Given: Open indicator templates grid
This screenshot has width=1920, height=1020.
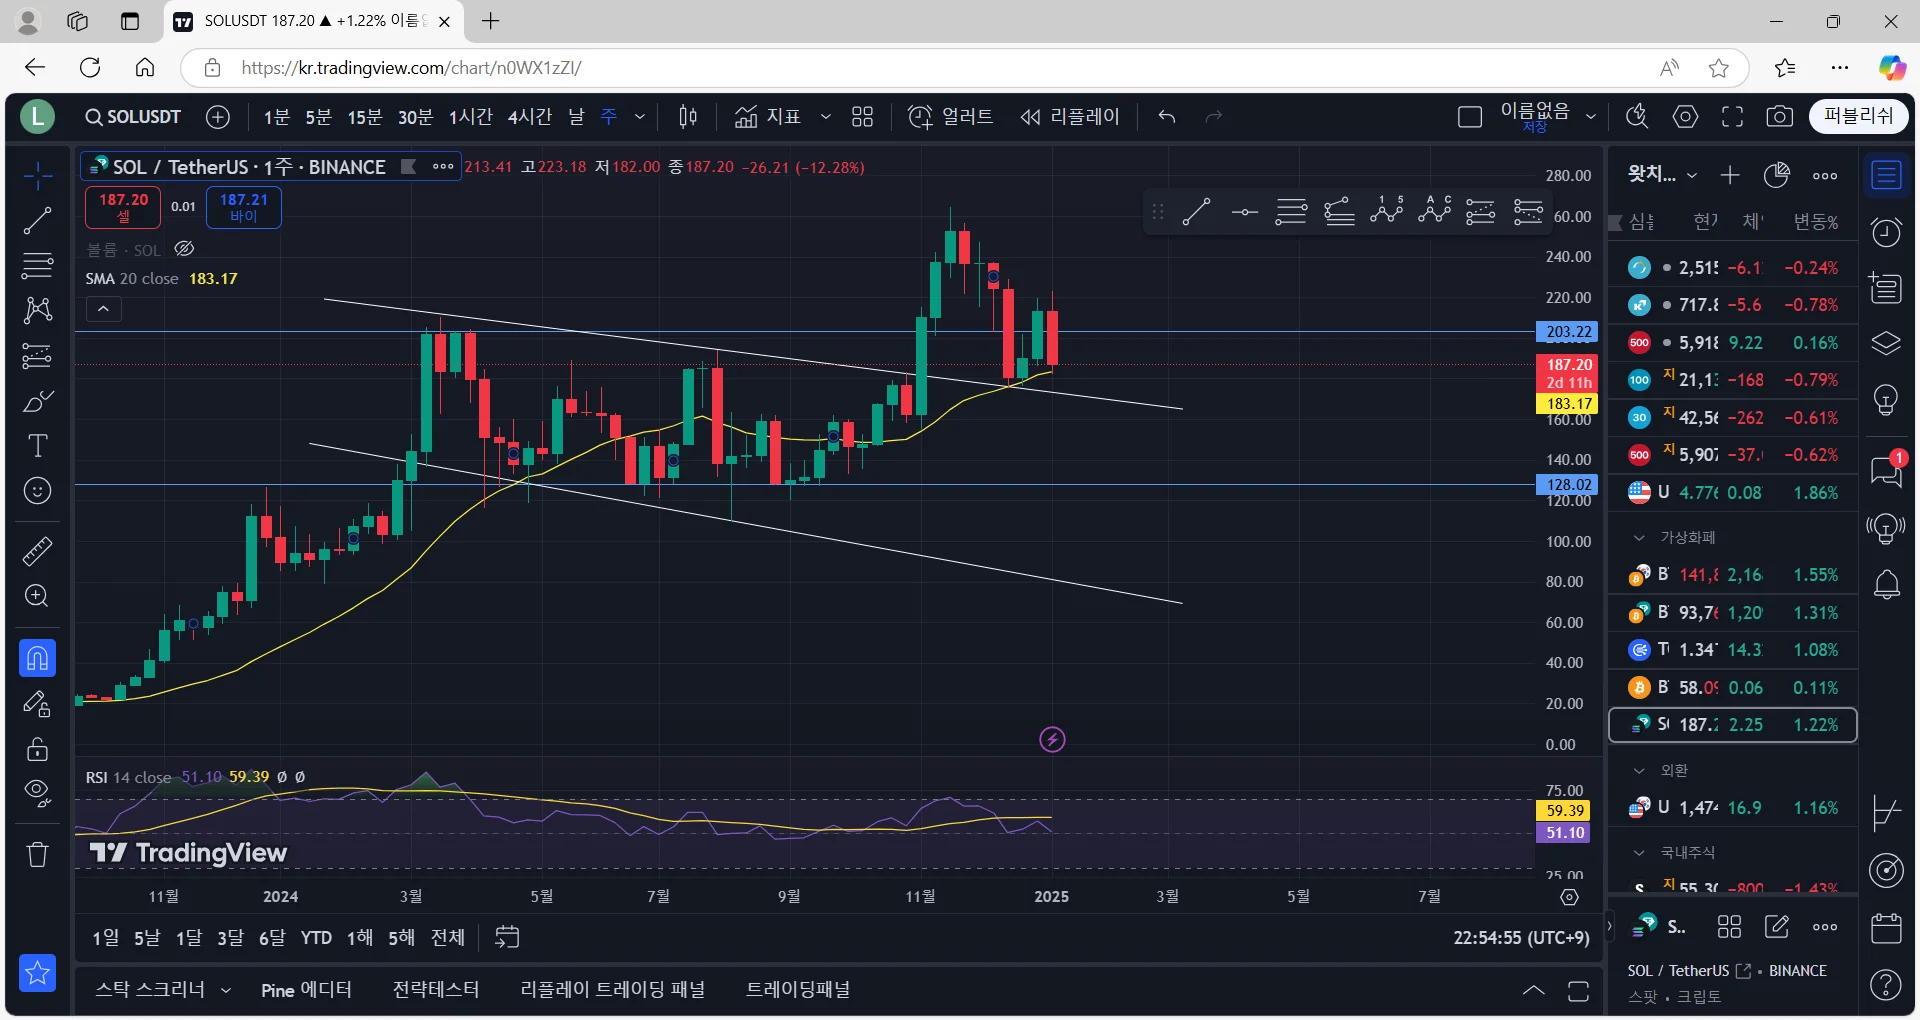Looking at the screenshot, I should tap(863, 117).
